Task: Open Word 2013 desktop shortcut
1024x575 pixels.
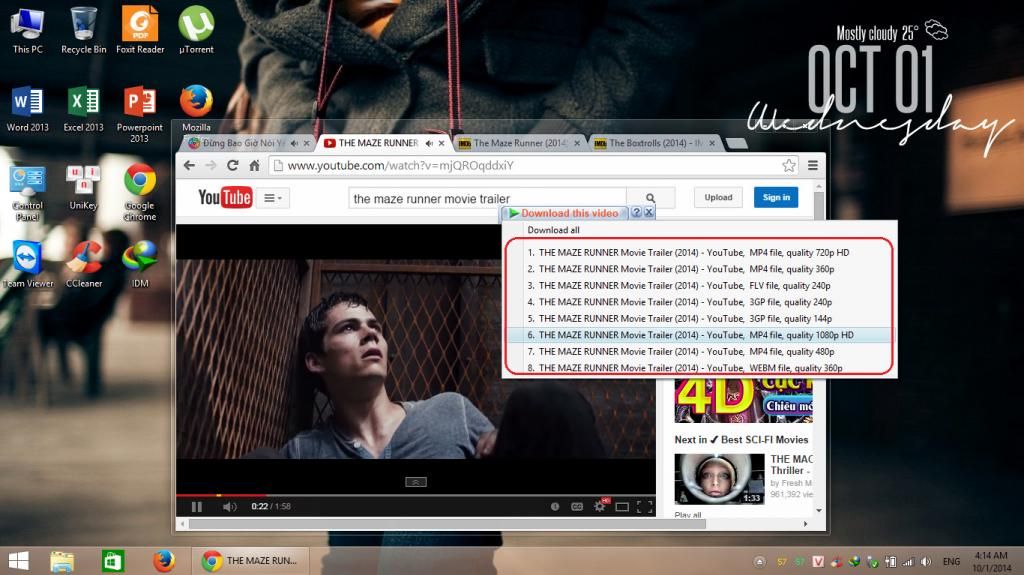Action: [27, 108]
